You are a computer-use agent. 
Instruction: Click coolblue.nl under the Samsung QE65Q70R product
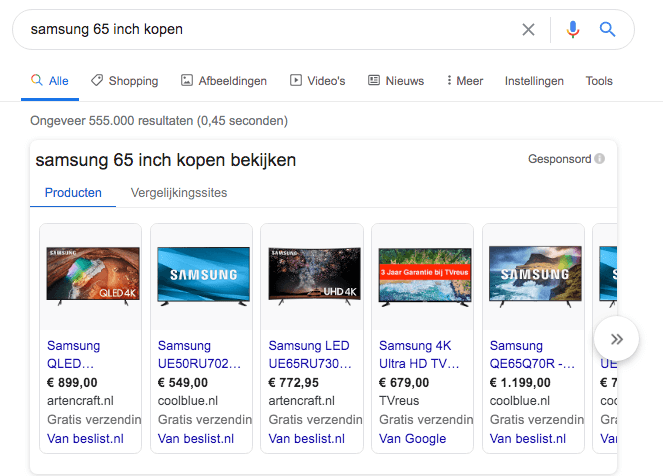[x=520, y=400]
